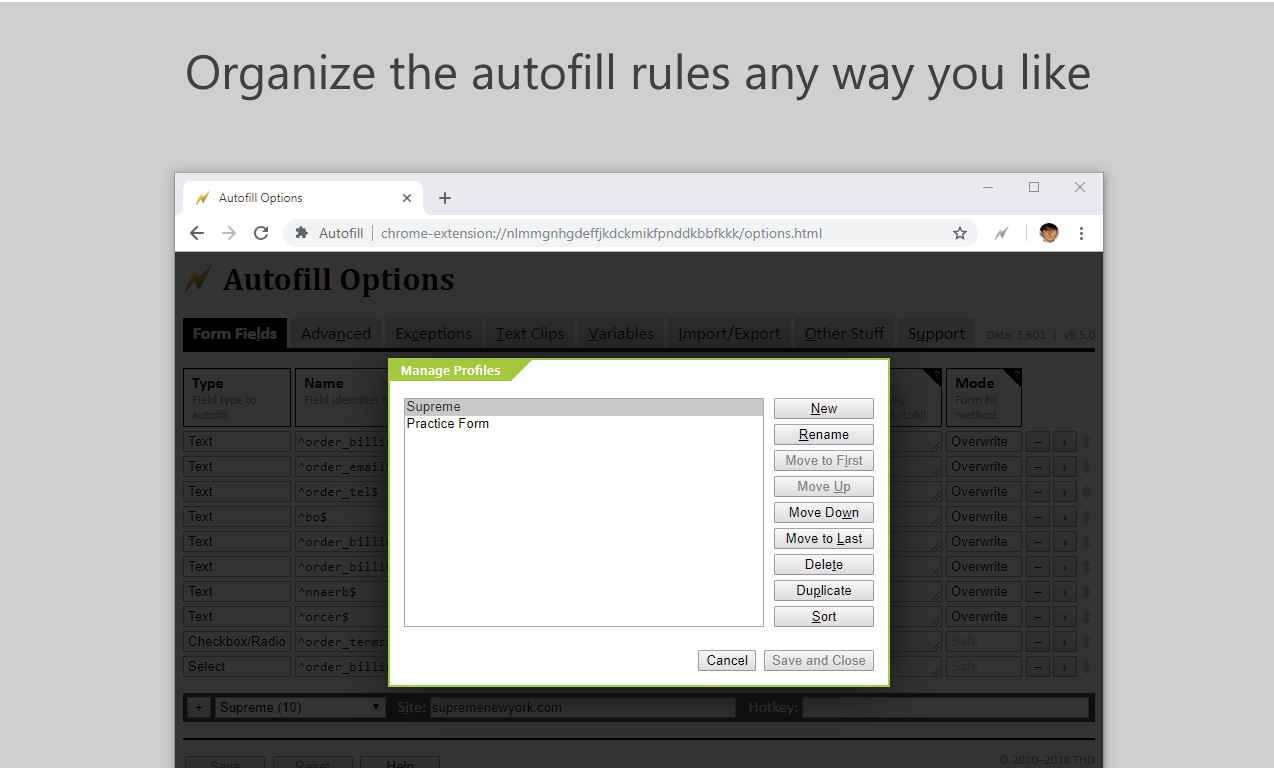Screen dimensions: 1274x768
Task: Open the Checkbox/Radio type dropdown
Action: point(238,642)
